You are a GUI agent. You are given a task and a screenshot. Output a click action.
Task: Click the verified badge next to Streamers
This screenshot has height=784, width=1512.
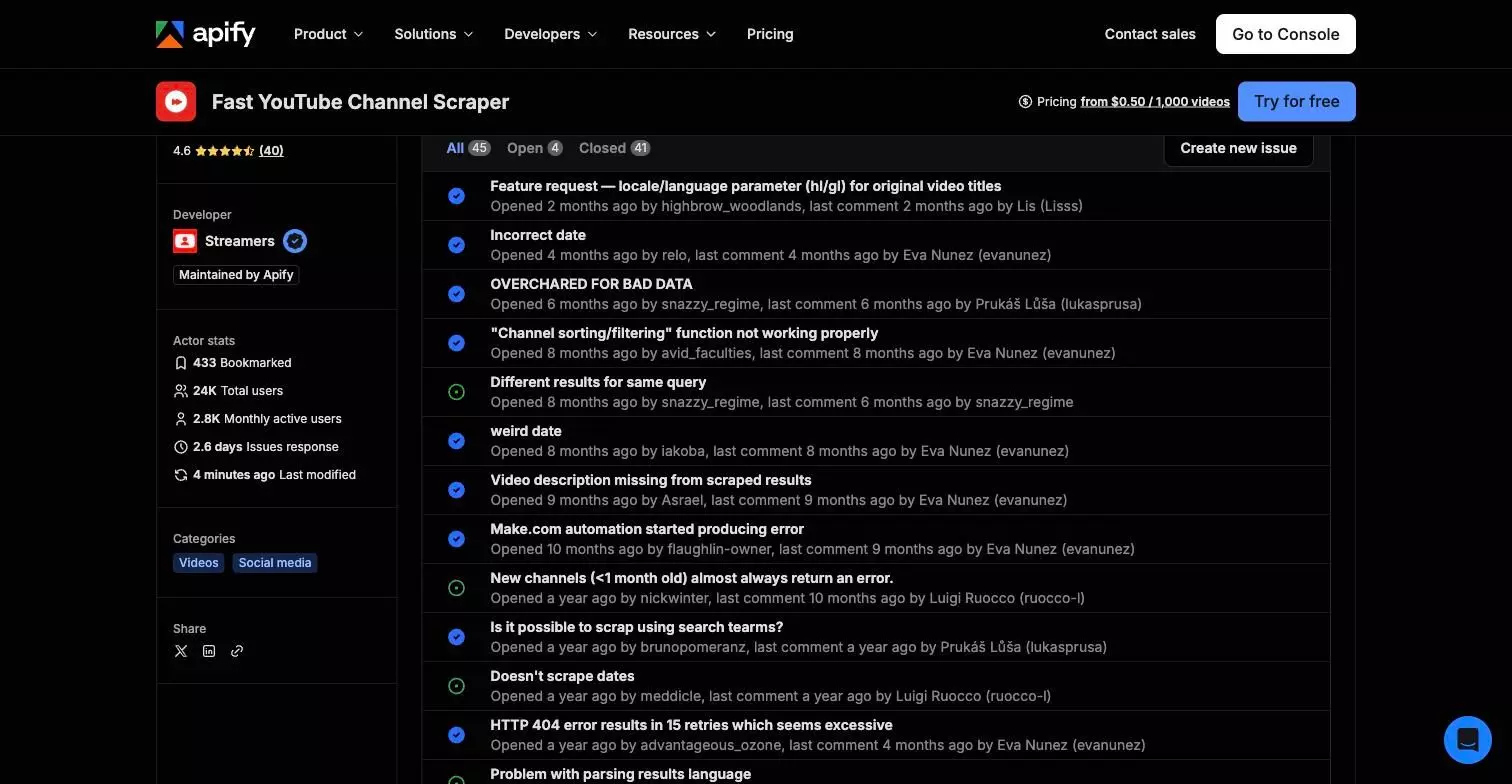tap(295, 241)
